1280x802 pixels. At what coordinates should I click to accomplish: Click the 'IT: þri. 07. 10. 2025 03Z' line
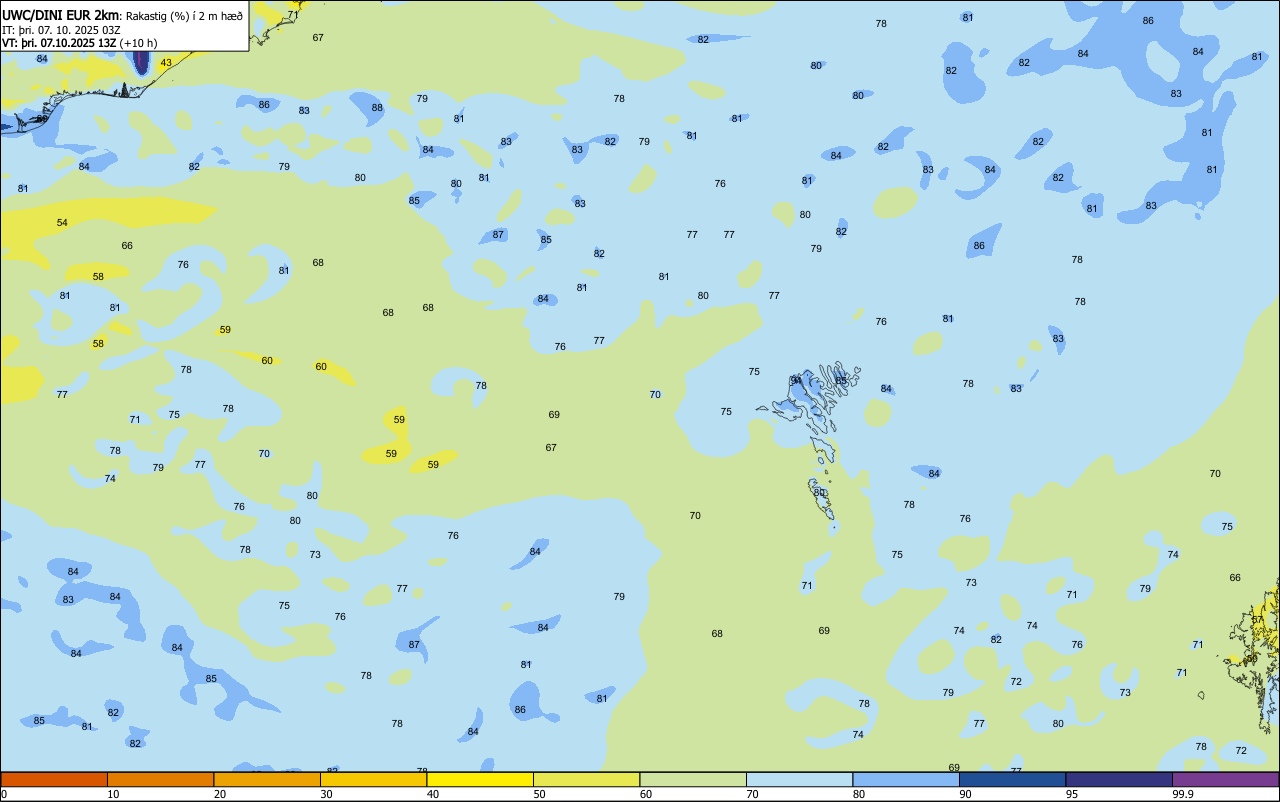click(61, 30)
